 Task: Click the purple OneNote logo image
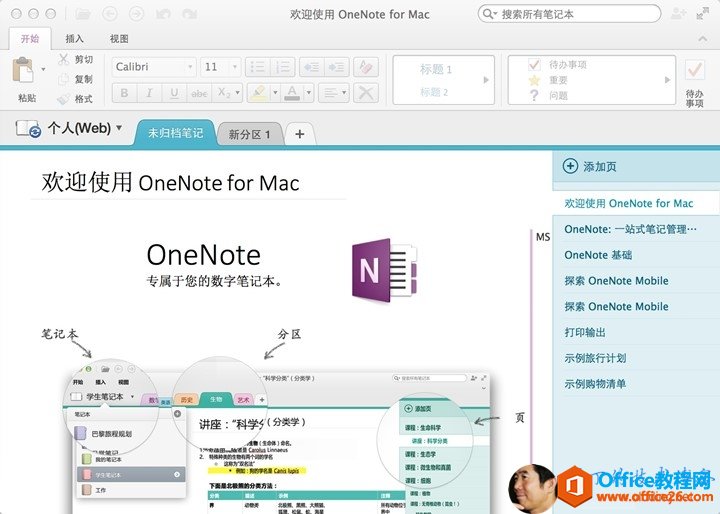[385, 270]
